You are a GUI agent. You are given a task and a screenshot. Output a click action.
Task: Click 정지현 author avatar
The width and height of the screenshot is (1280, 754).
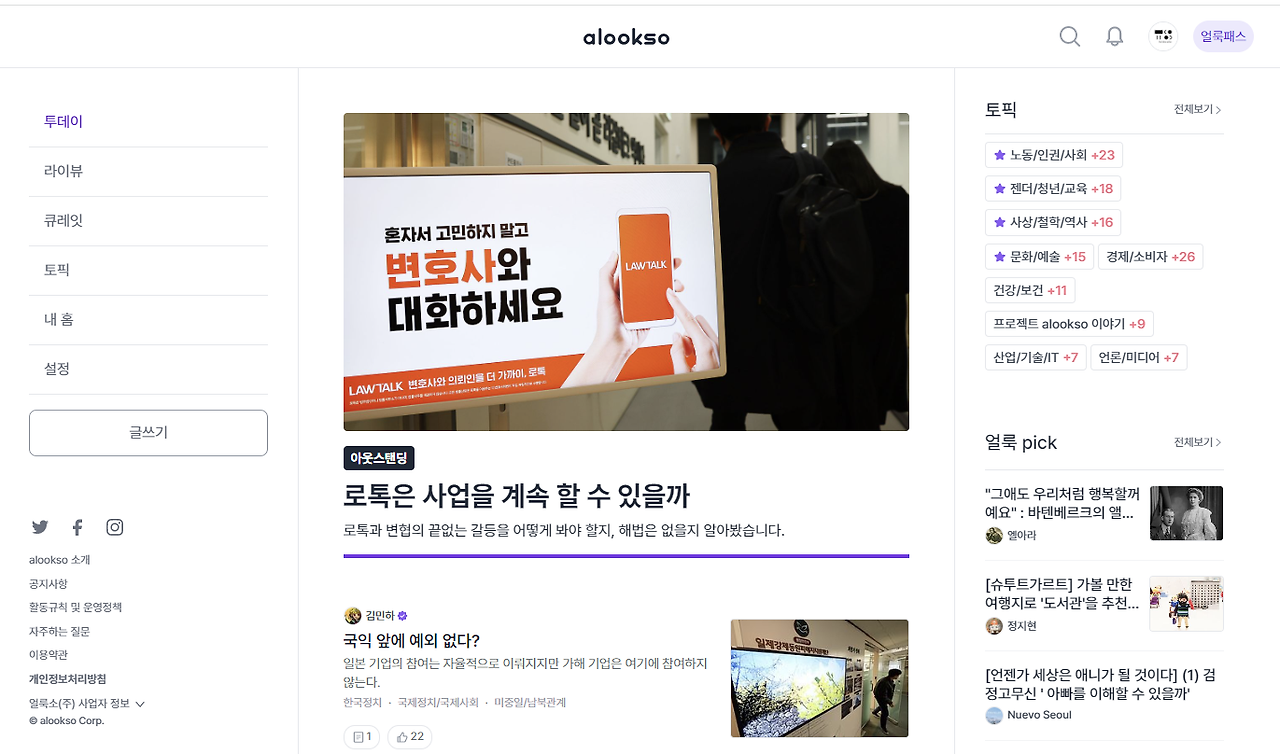point(994,626)
